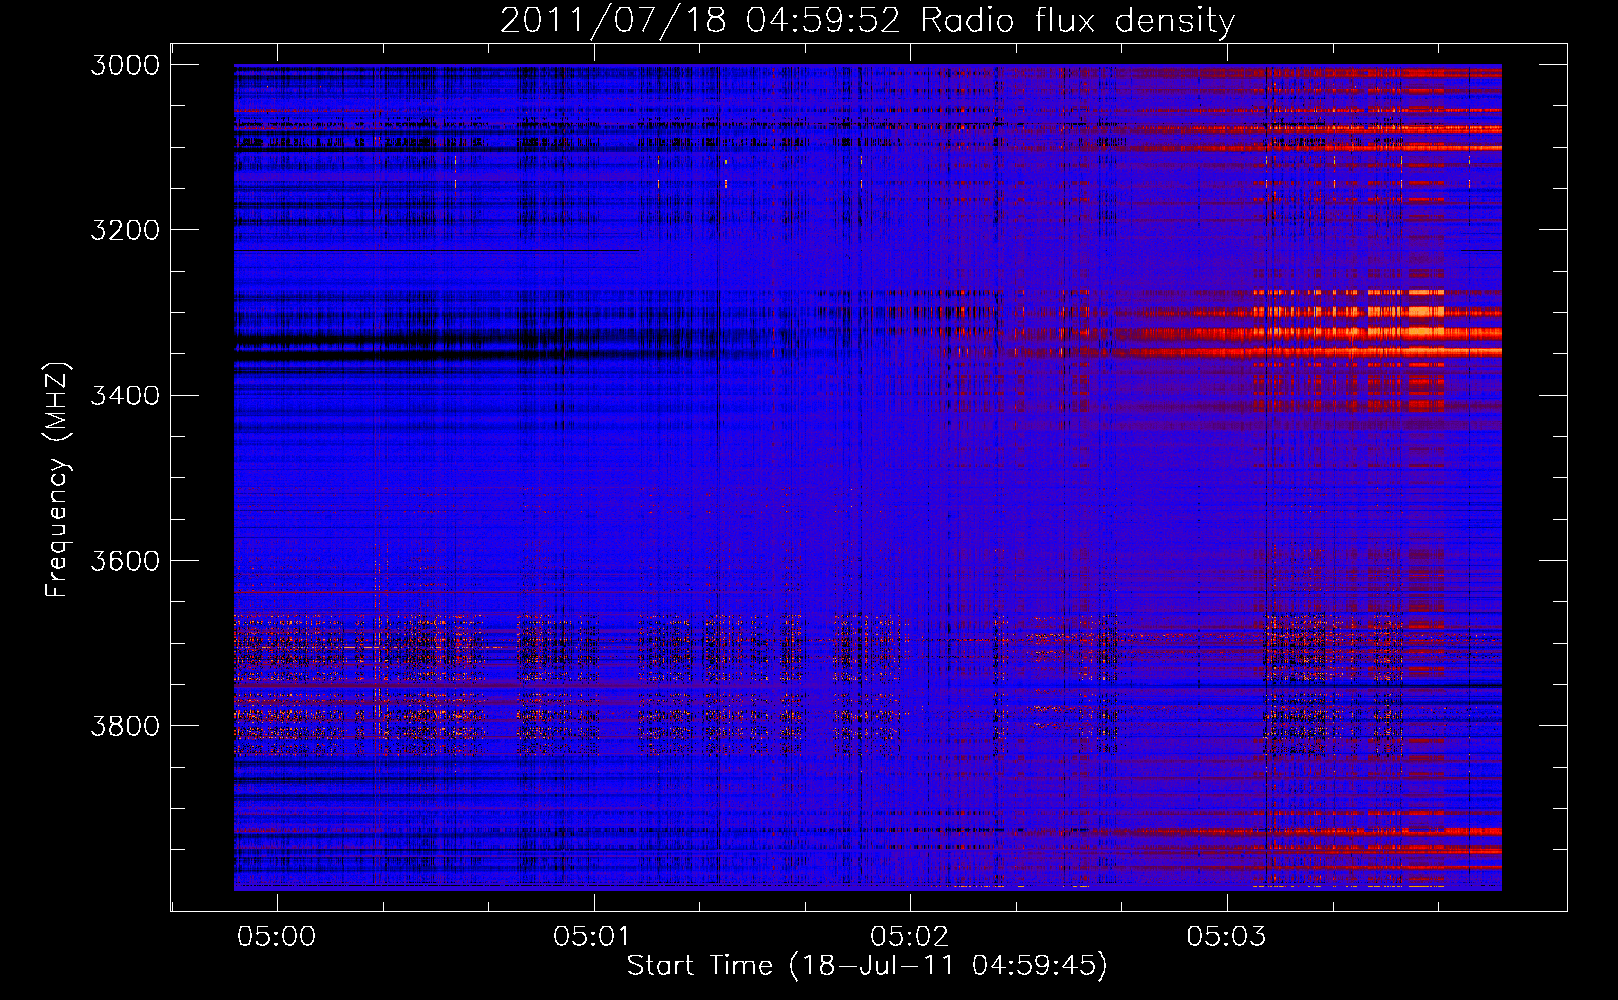This screenshot has height=1000, width=1618.
Task: Click the 'Start Time' x-axis title
Action: coord(700,966)
